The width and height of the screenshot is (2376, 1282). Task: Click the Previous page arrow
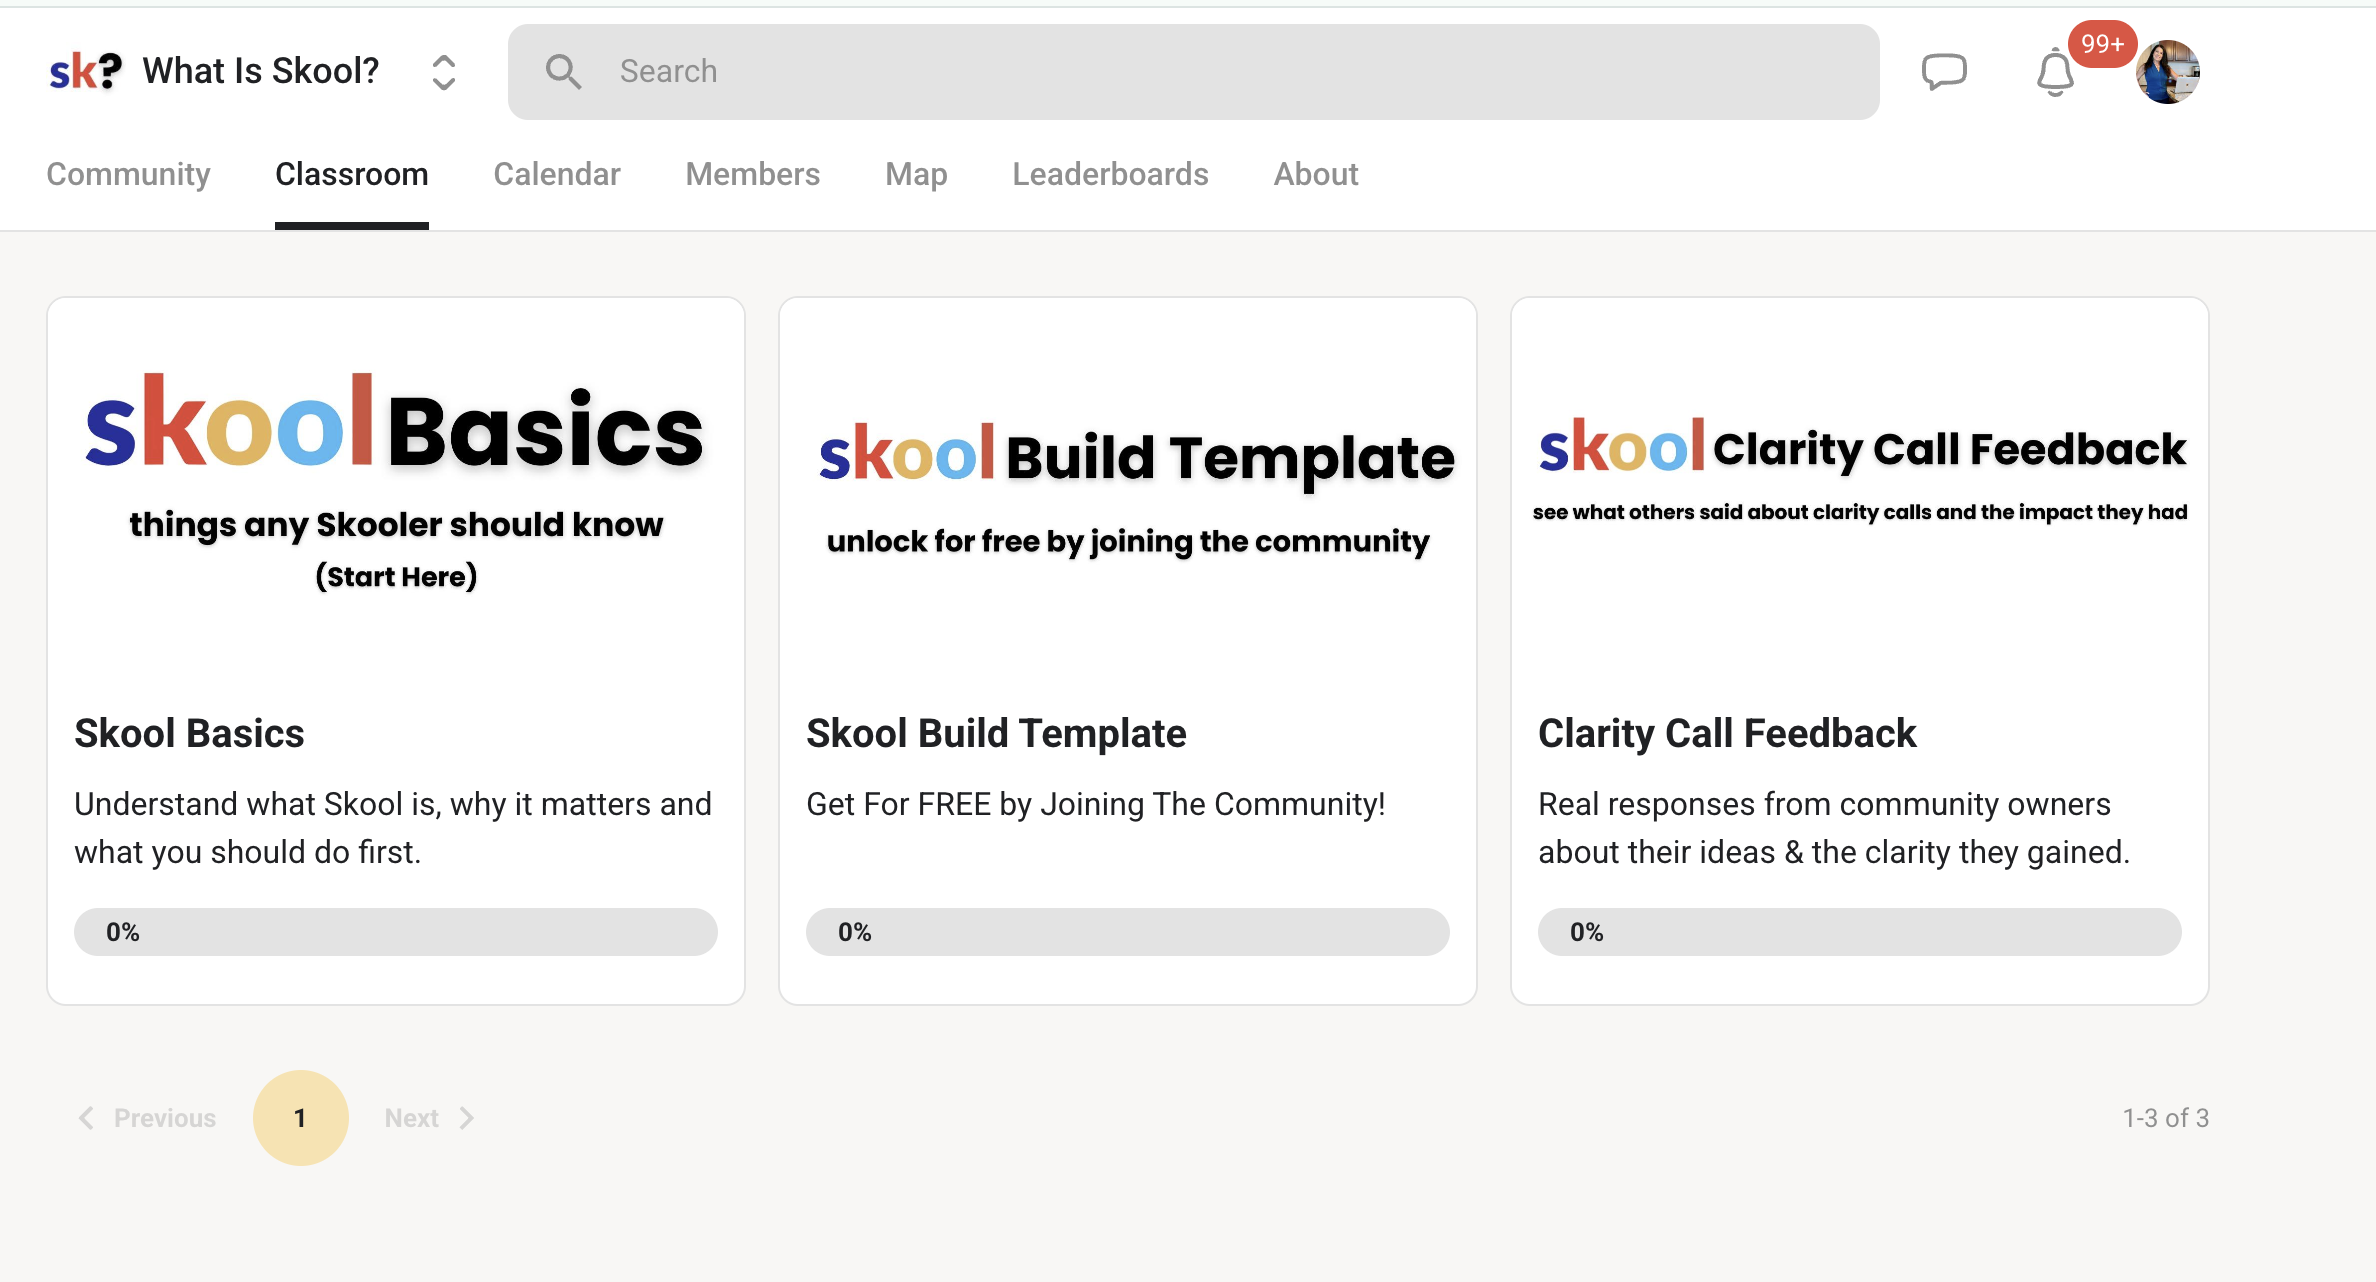(x=87, y=1118)
